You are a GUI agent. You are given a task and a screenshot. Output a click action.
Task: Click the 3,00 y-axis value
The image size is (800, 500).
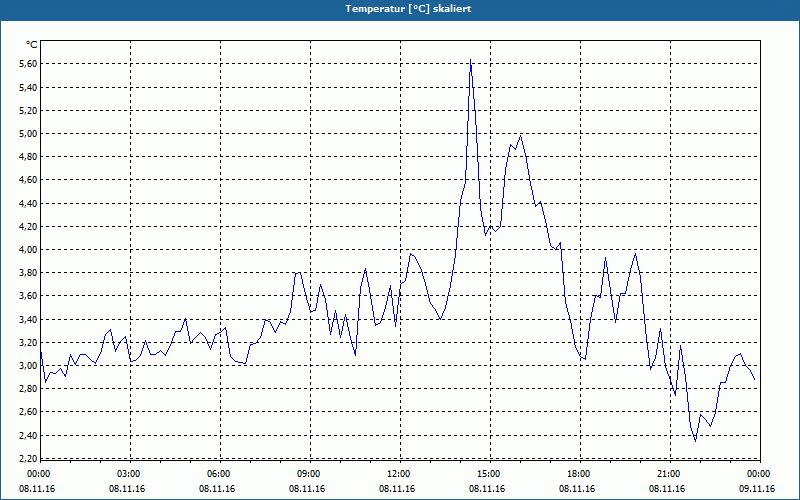click(x=28, y=365)
